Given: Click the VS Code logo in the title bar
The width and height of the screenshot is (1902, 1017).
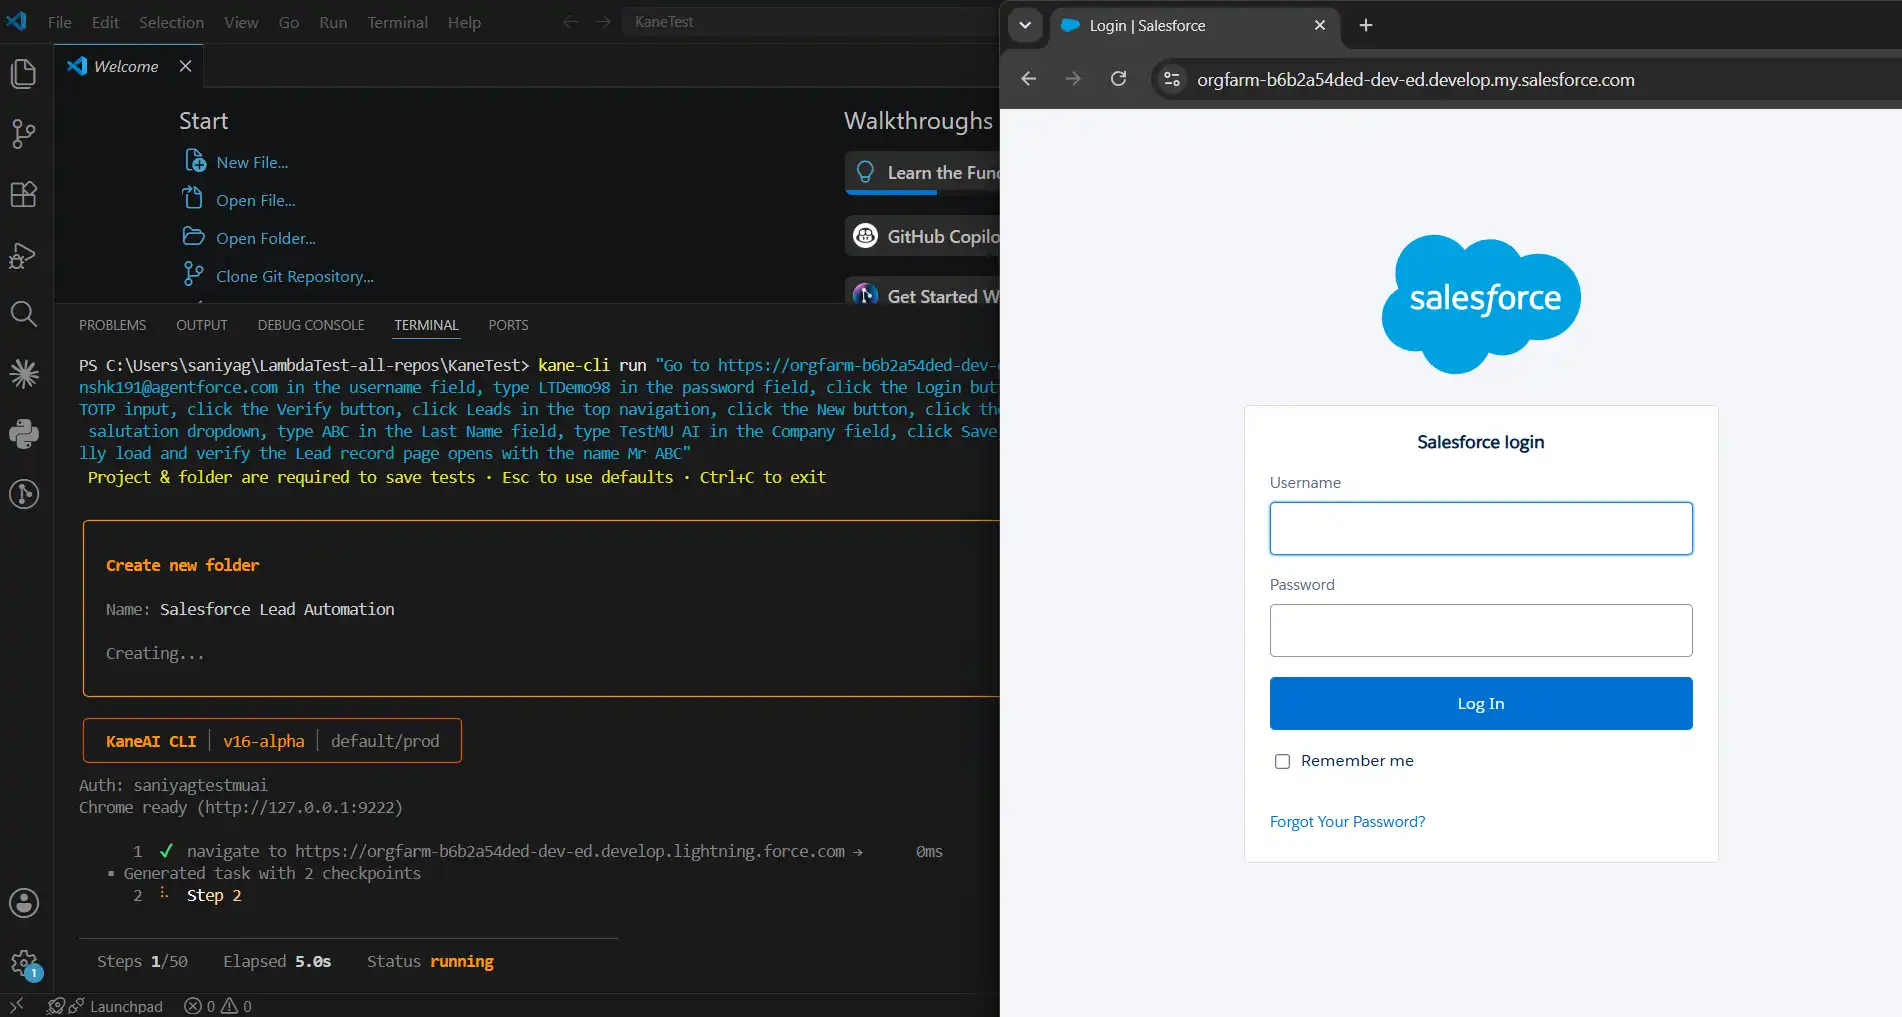Looking at the screenshot, I should click(x=17, y=21).
